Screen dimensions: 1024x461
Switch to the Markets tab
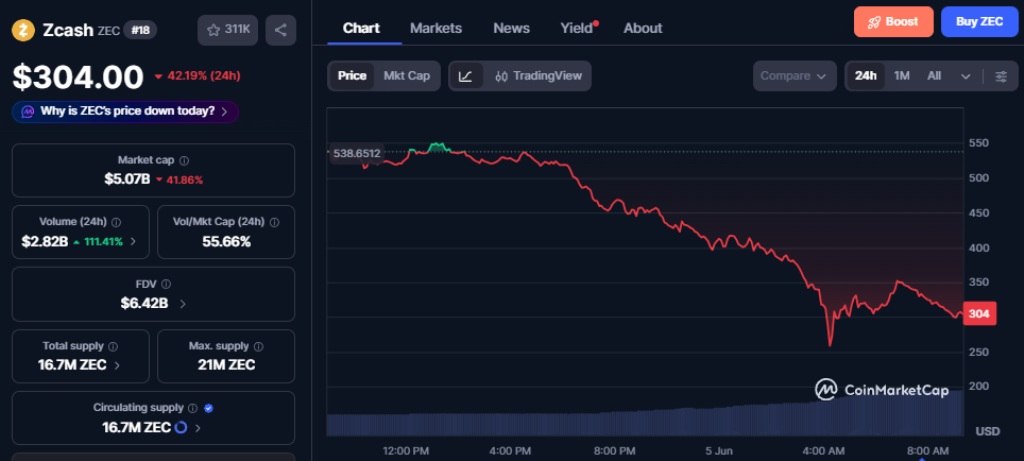436,28
